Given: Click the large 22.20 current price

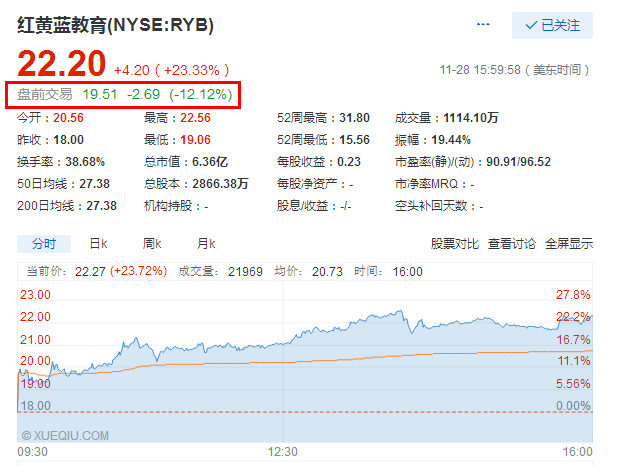Looking at the screenshot, I should (62, 64).
